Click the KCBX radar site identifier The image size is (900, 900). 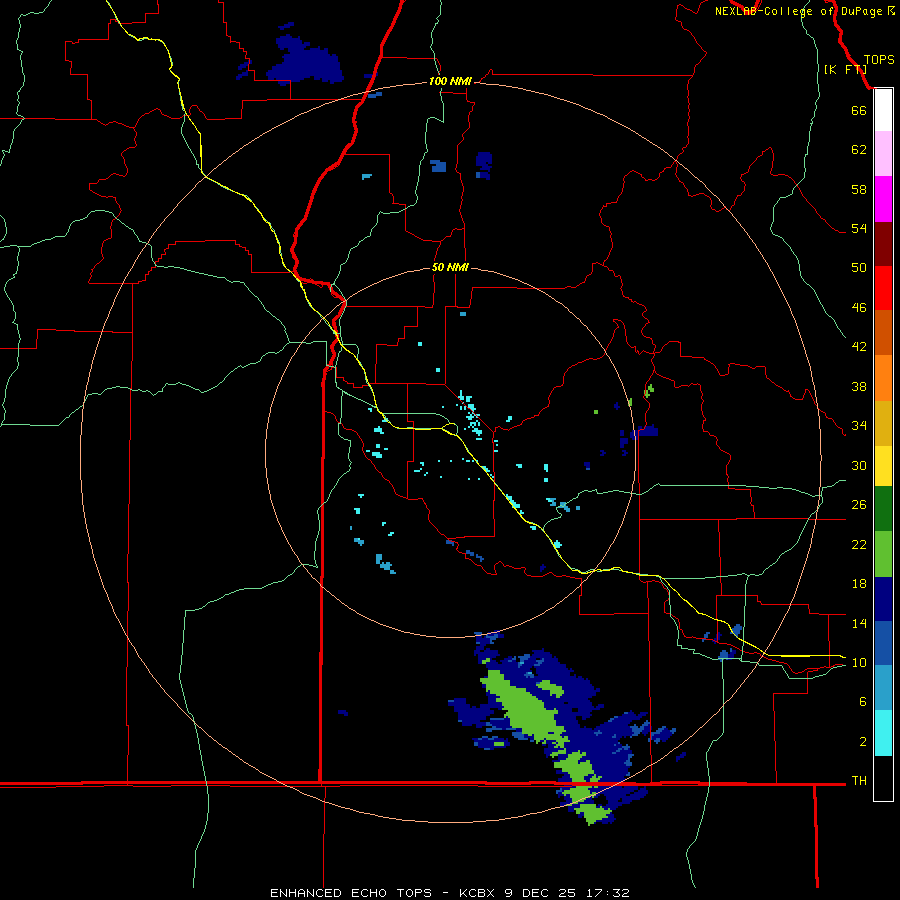pos(478,893)
